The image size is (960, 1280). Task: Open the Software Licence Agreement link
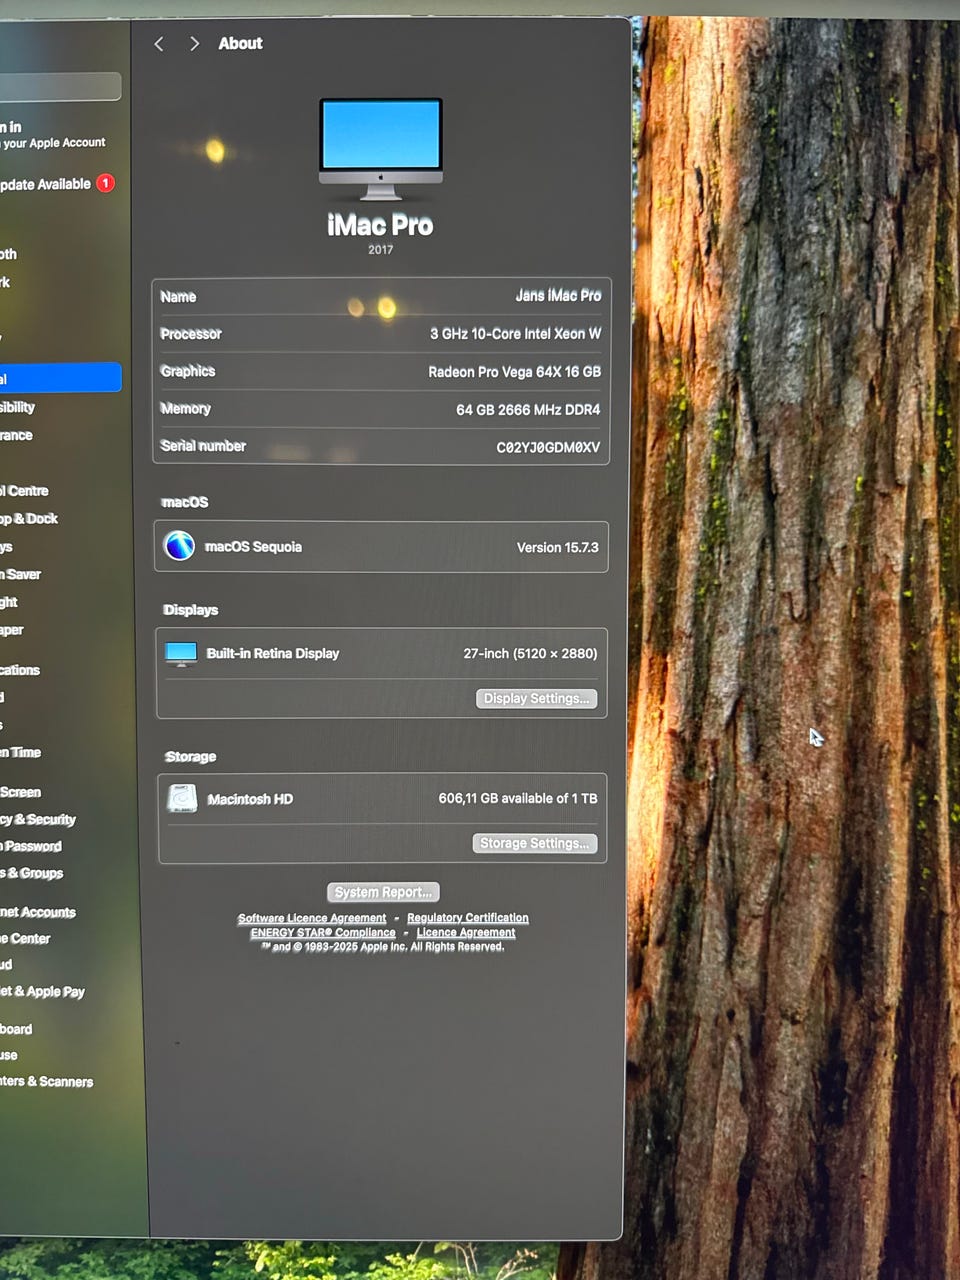pyautogui.click(x=312, y=918)
